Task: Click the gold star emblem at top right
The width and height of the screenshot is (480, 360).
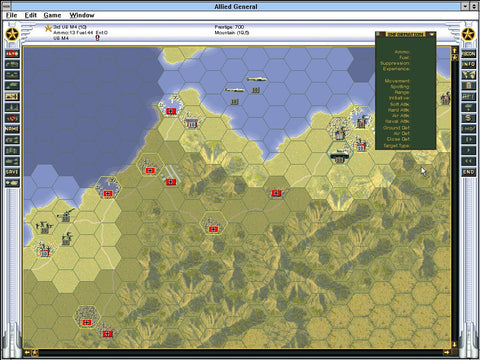Action: [468, 34]
